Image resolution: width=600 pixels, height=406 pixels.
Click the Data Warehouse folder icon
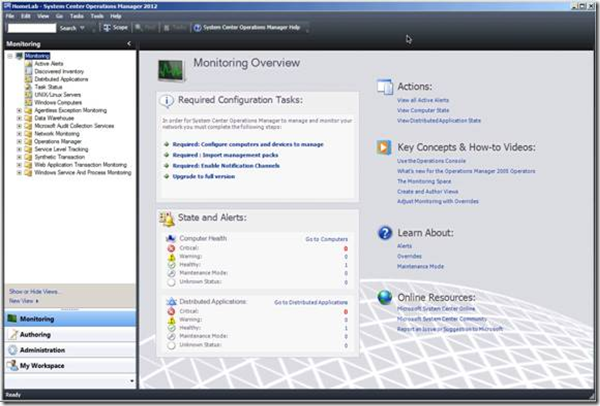(28, 118)
